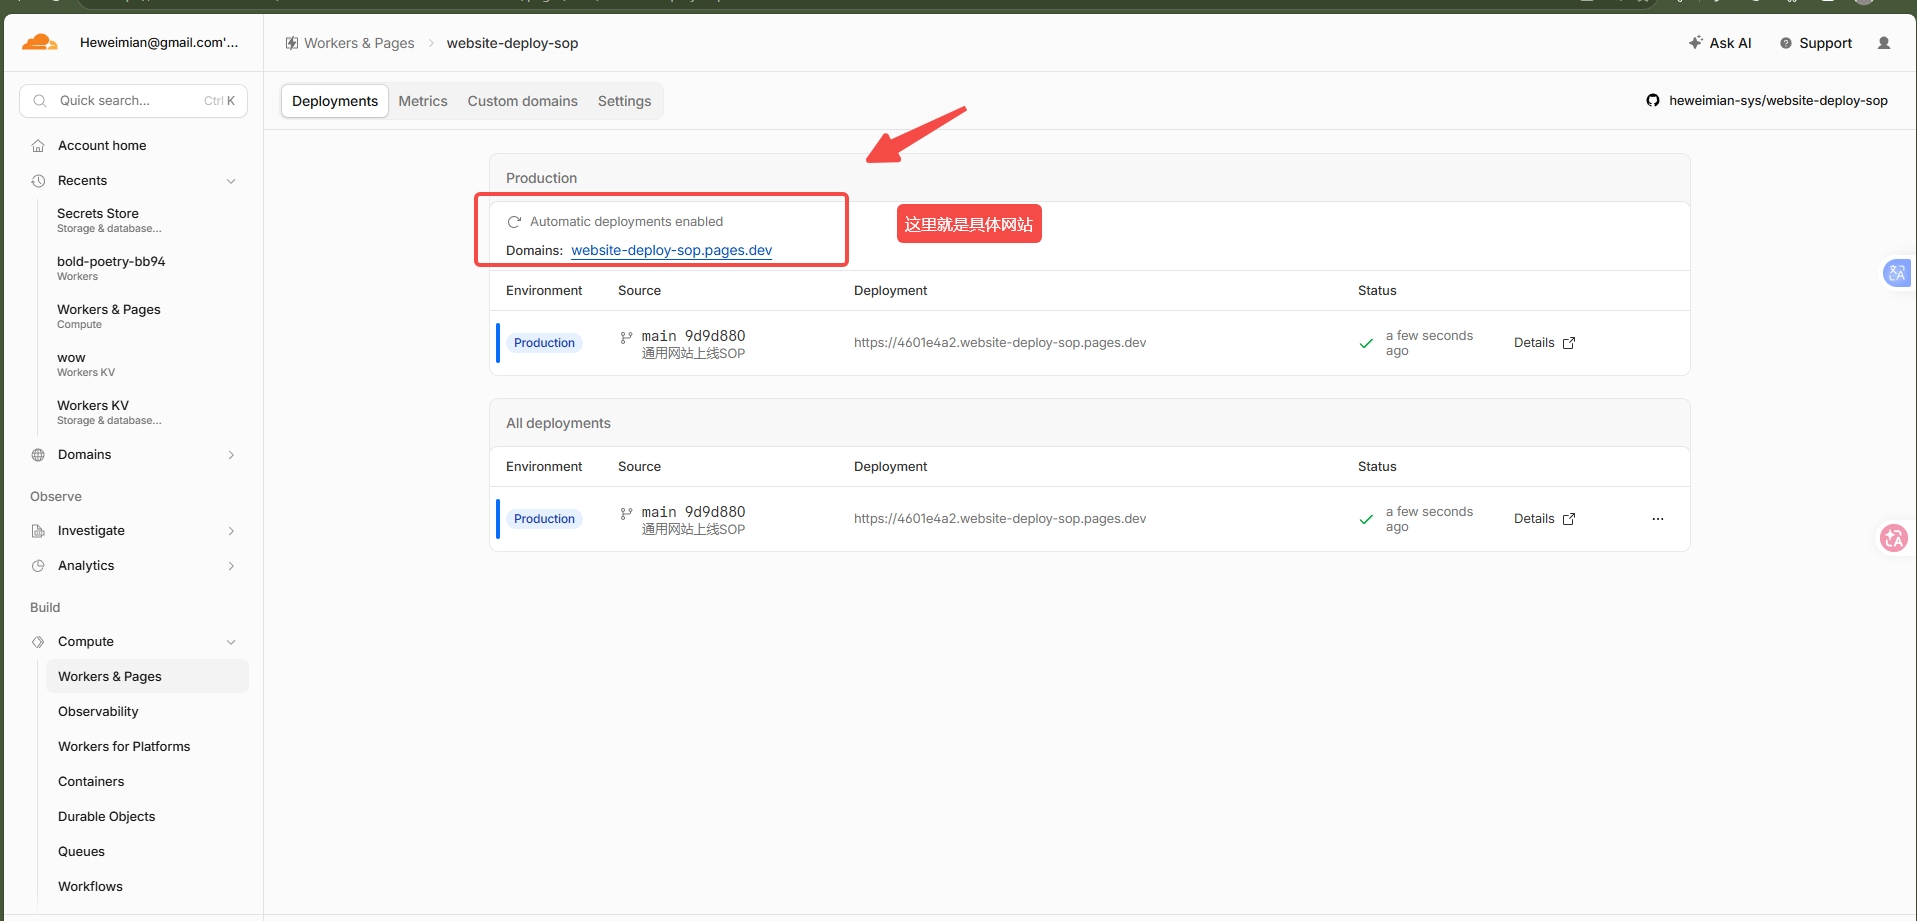Click the pink translate floating icon

click(x=1894, y=538)
